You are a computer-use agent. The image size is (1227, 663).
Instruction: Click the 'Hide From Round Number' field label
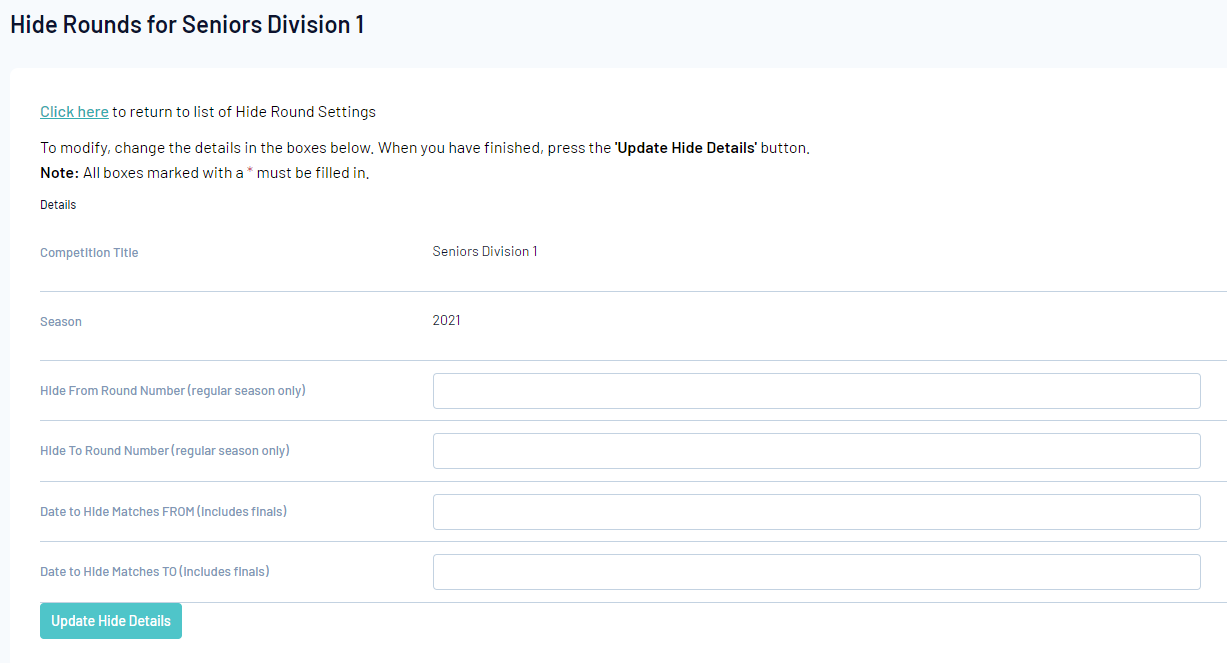173,391
